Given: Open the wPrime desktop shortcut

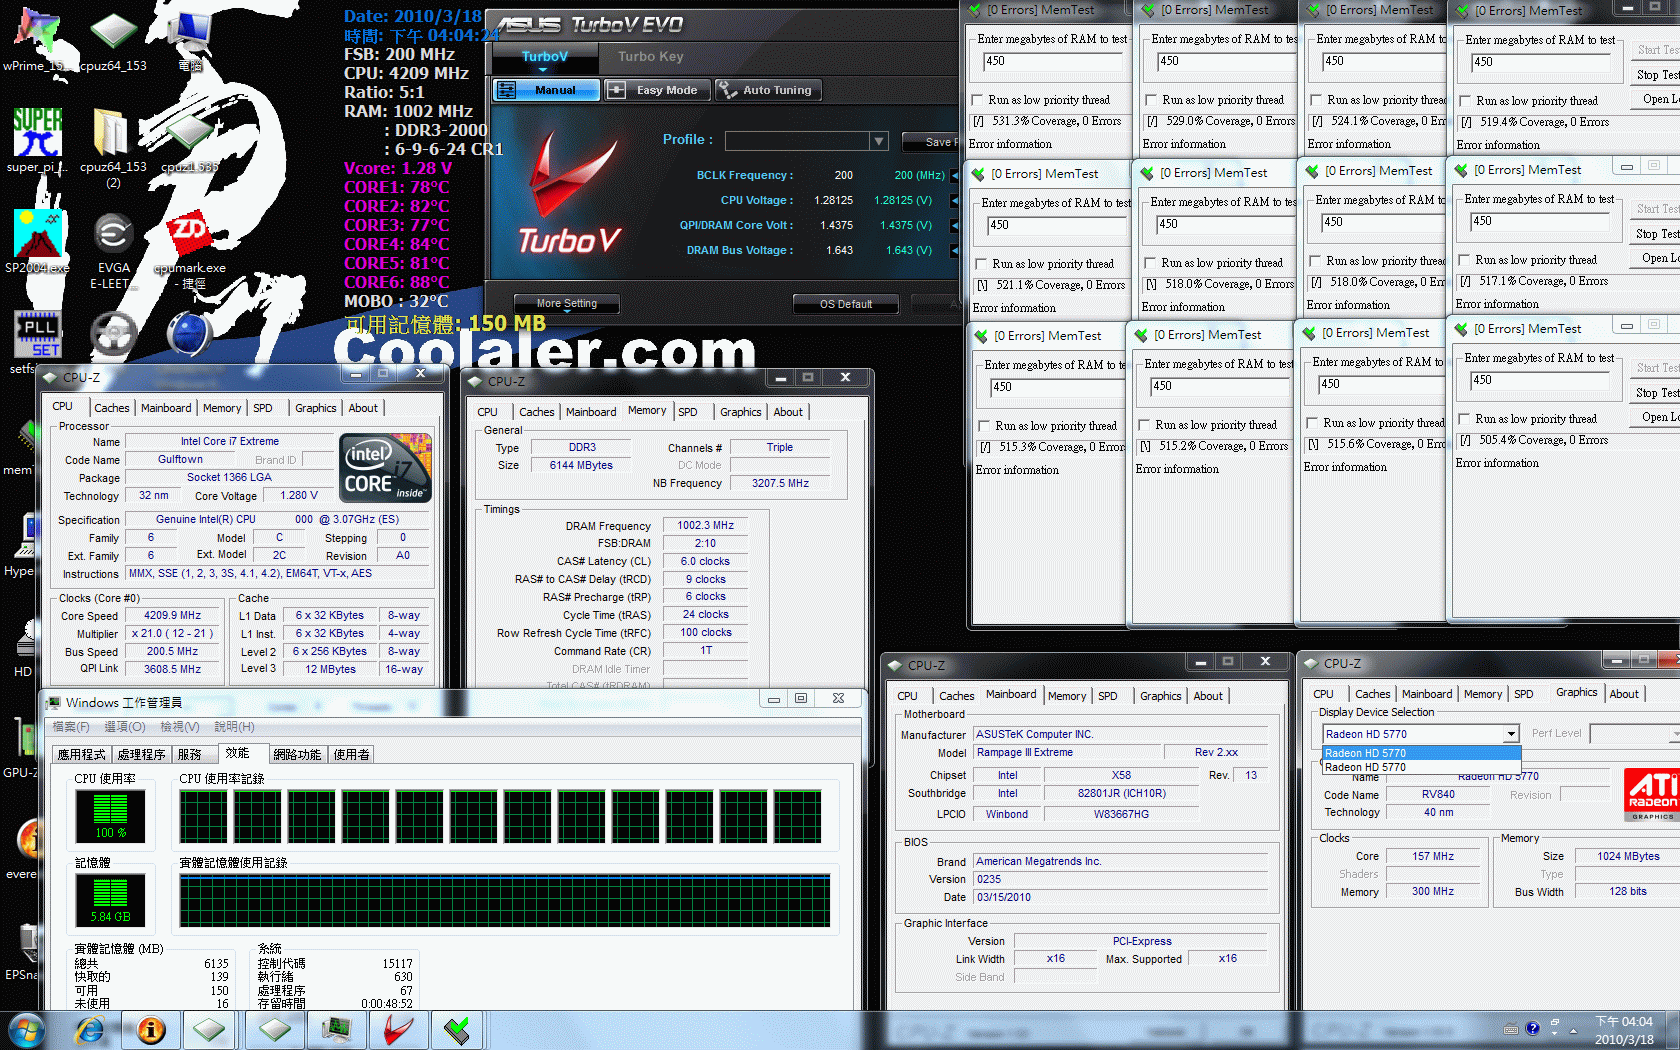Looking at the screenshot, I should click(x=36, y=38).
